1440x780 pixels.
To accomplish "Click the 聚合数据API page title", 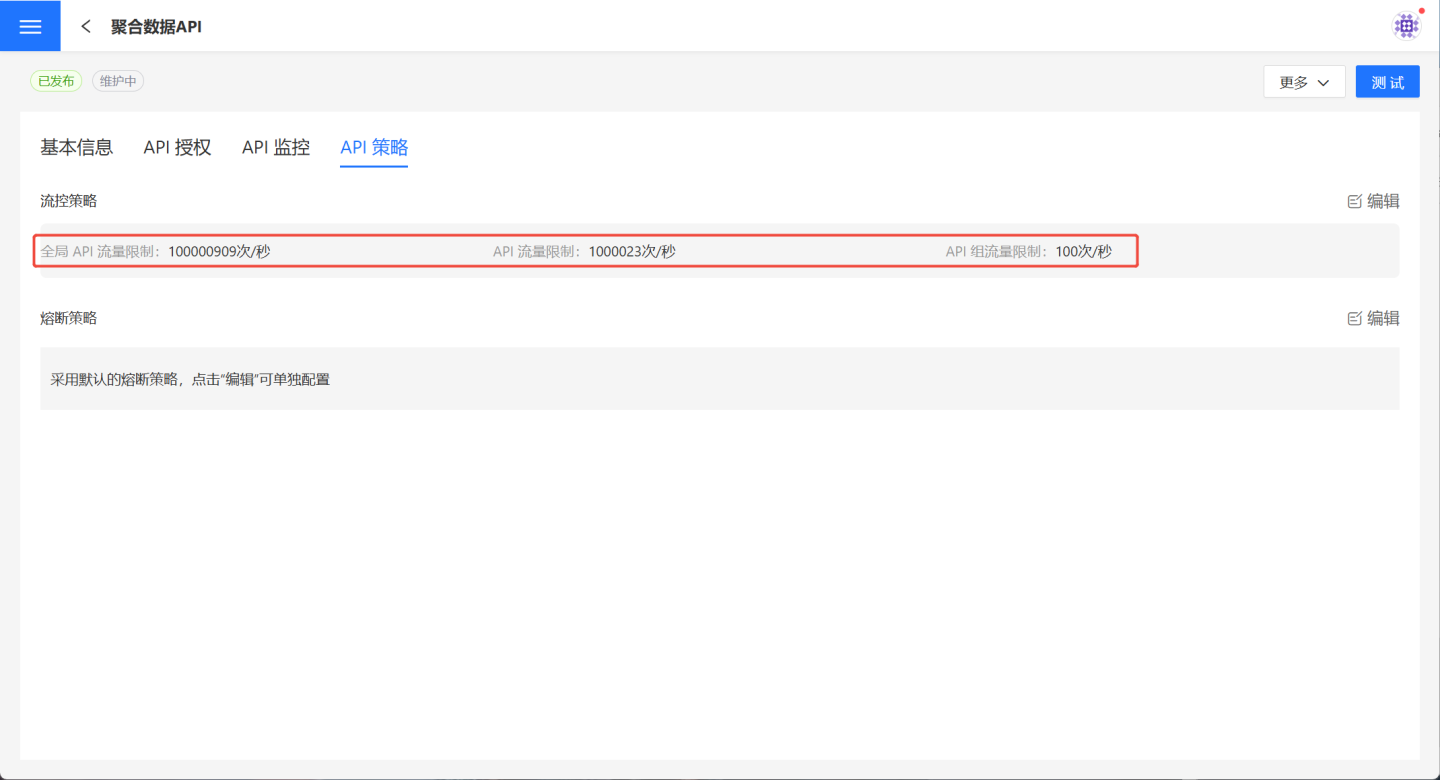I will [x=156, y=27].
